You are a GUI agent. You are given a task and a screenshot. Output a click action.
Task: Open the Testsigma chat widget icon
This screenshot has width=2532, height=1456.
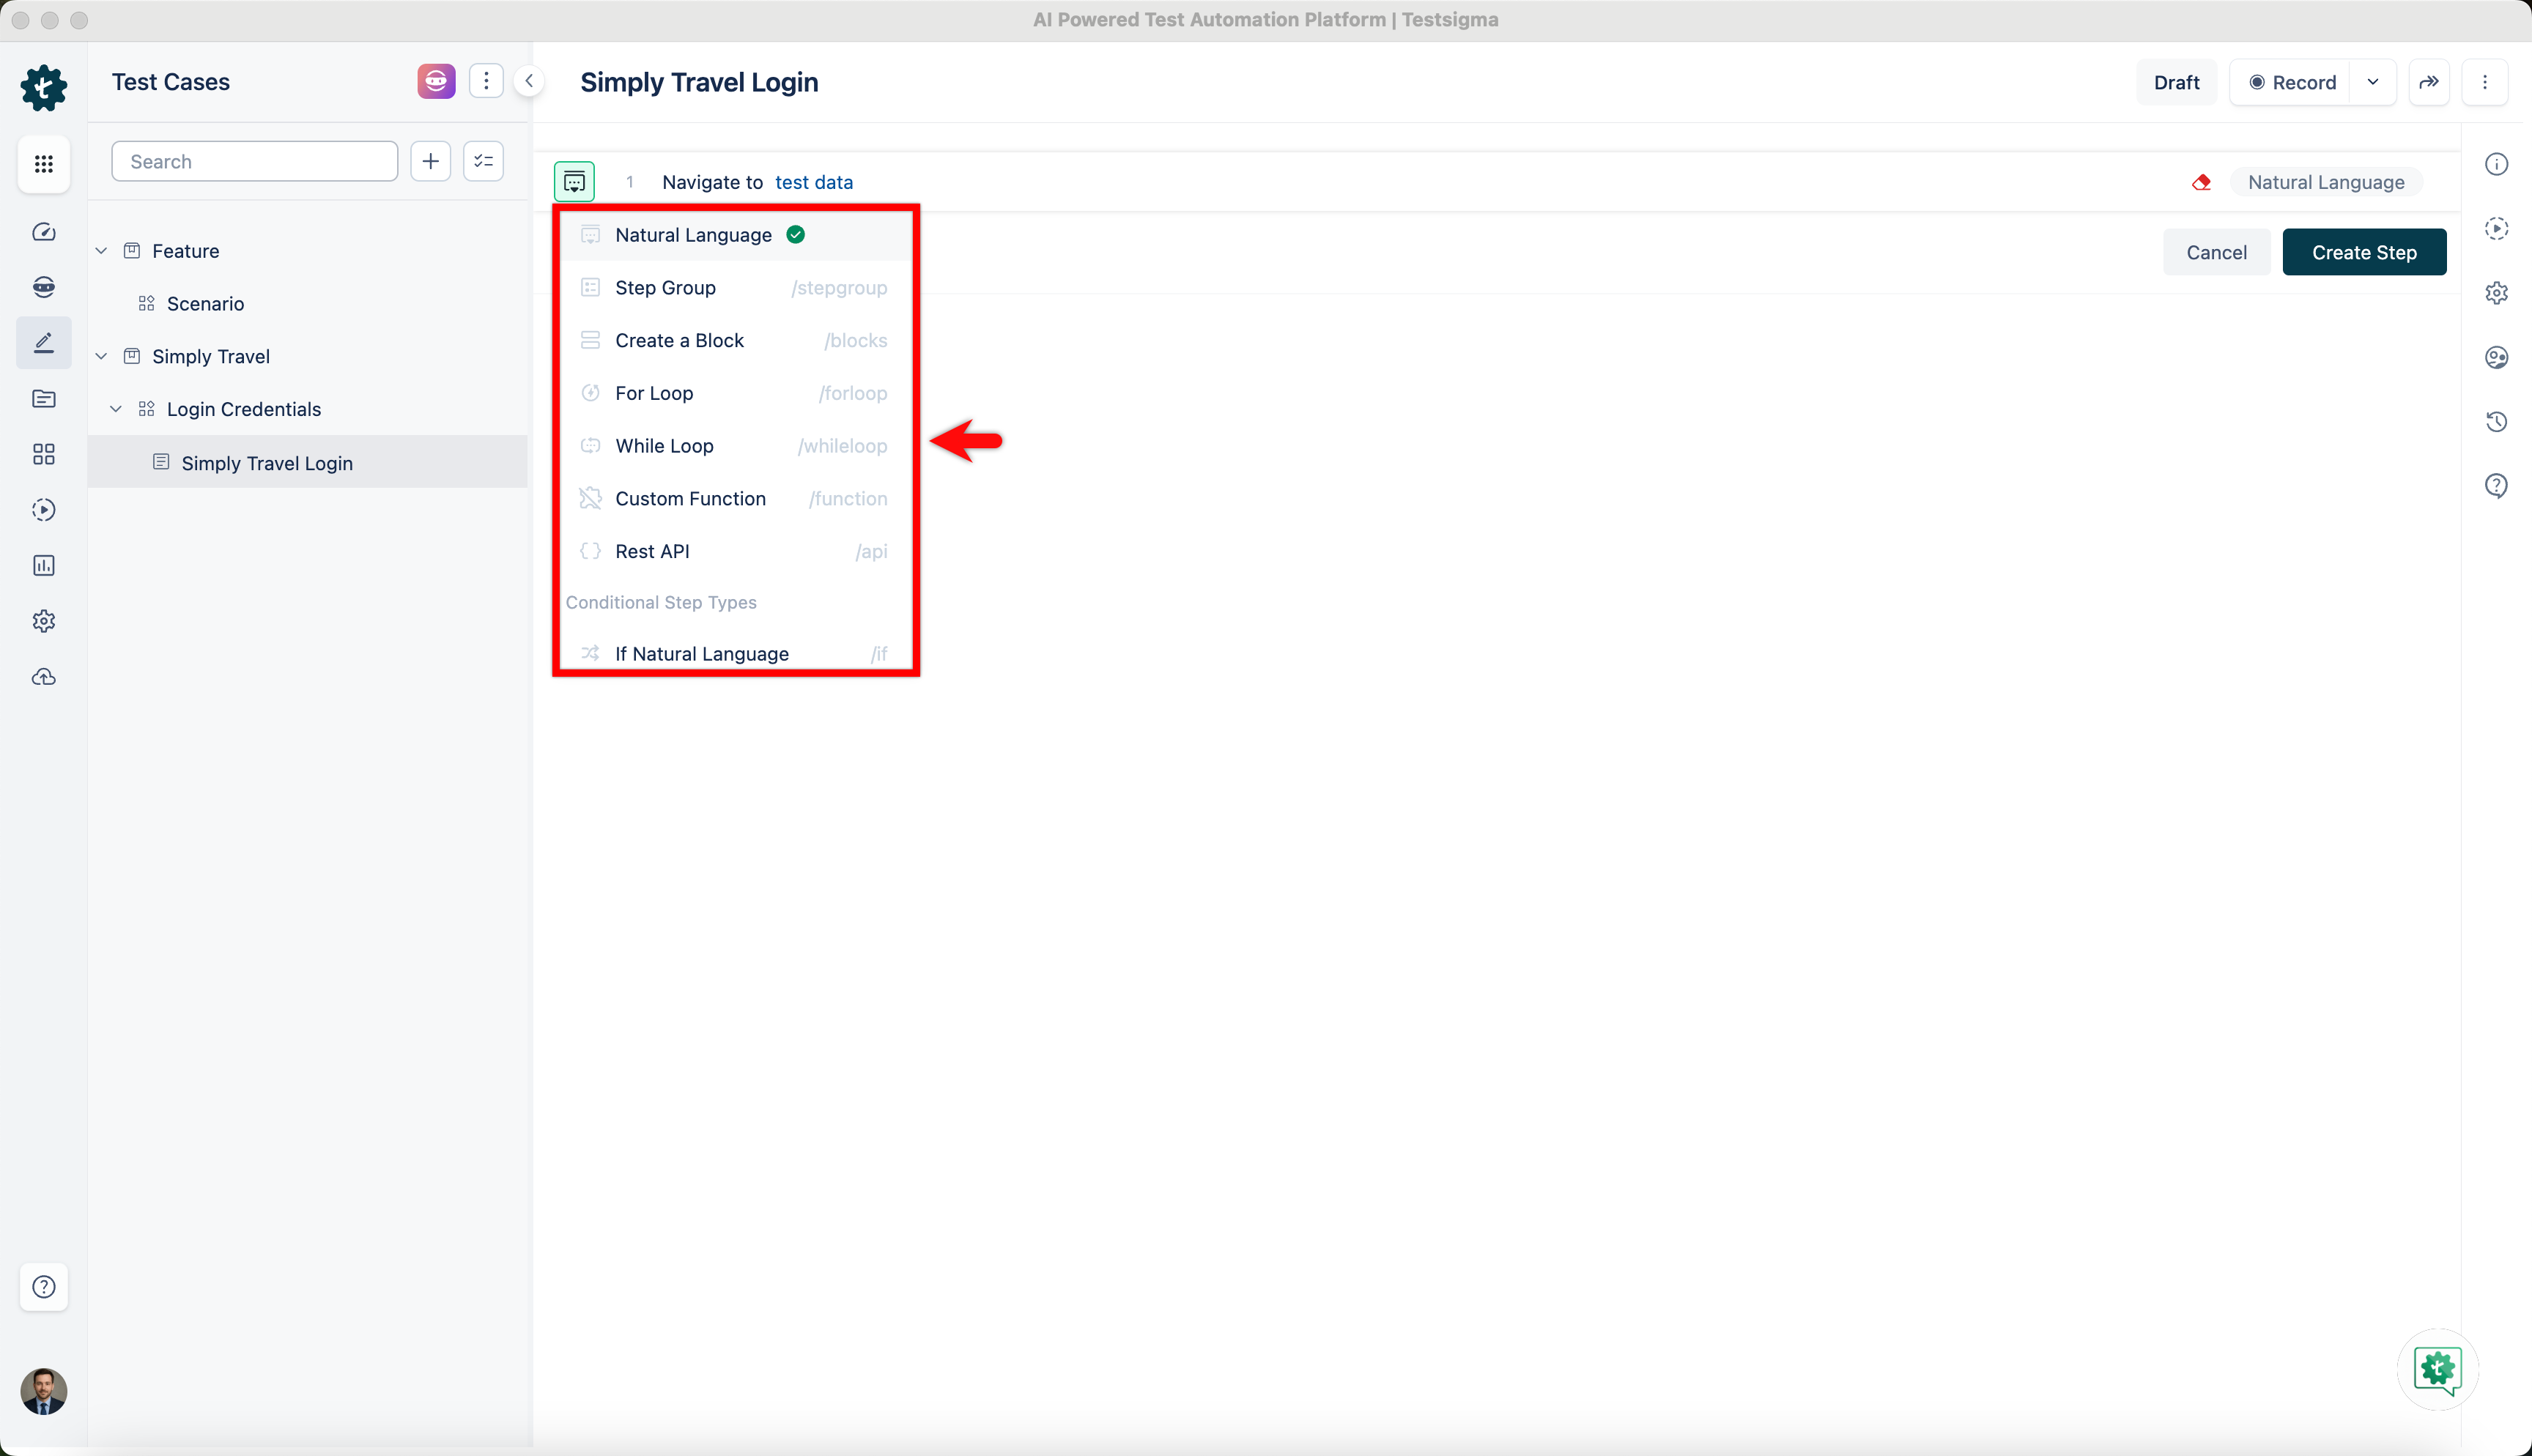pos(2437,1369)
